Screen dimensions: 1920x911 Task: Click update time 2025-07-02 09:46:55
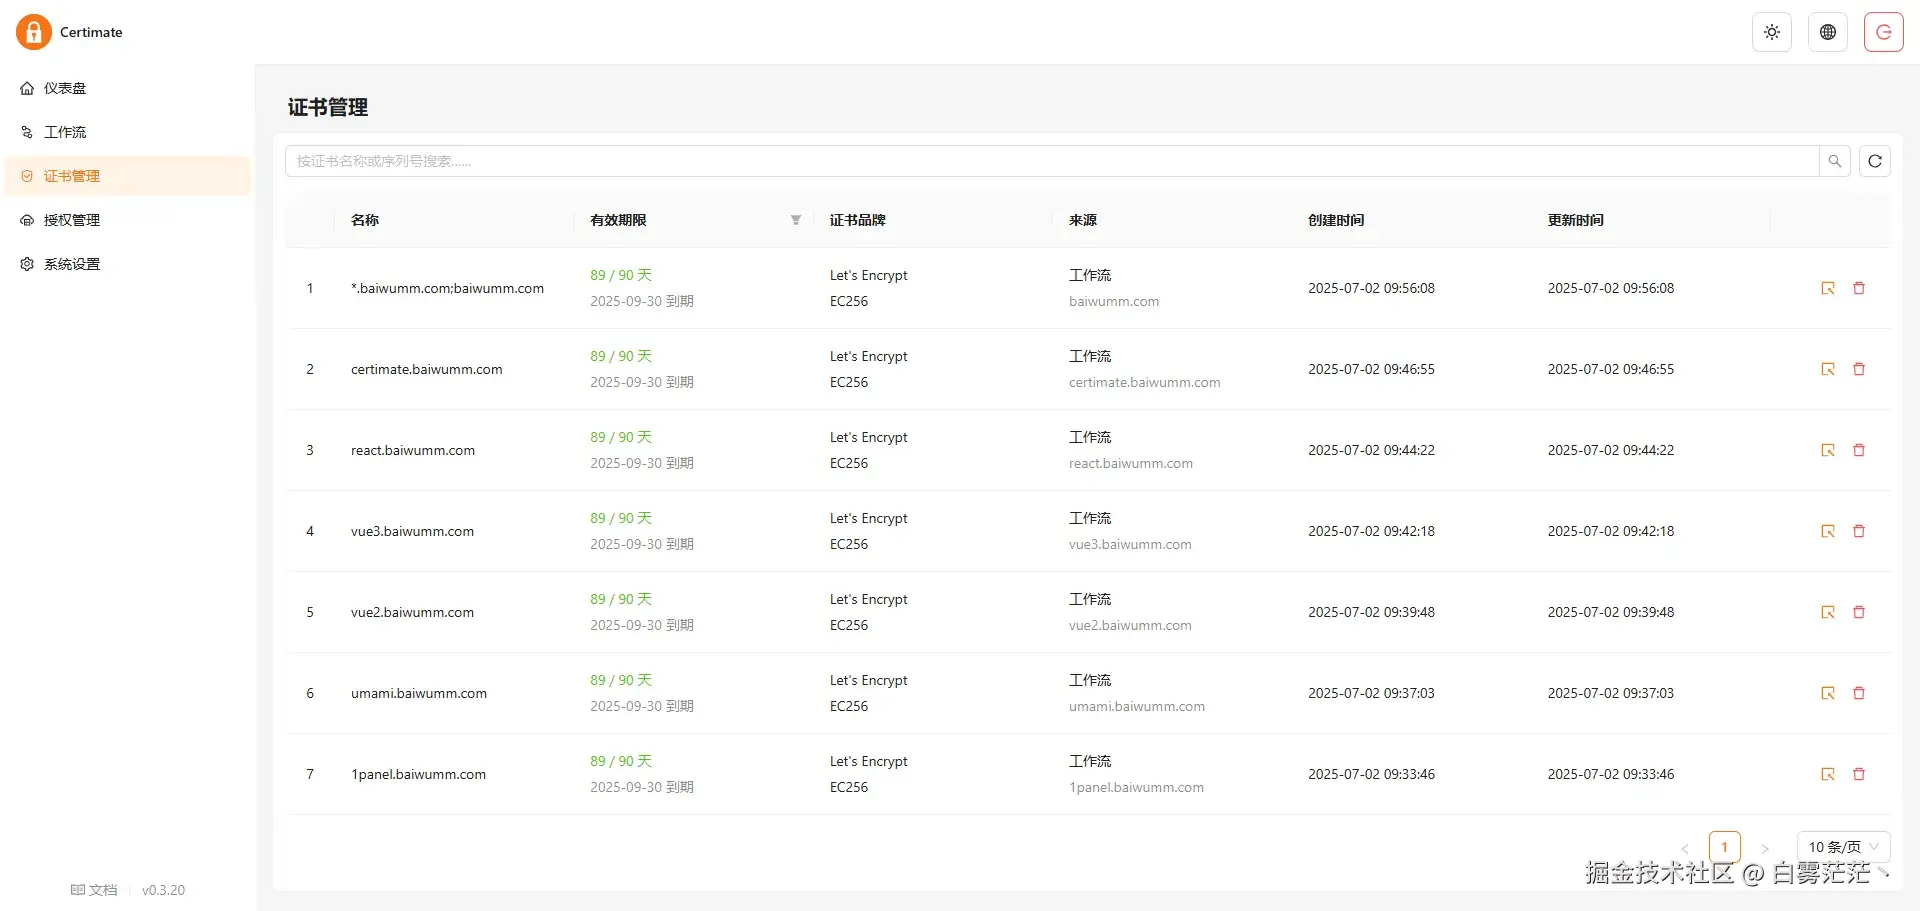(x=1611, y=369)
